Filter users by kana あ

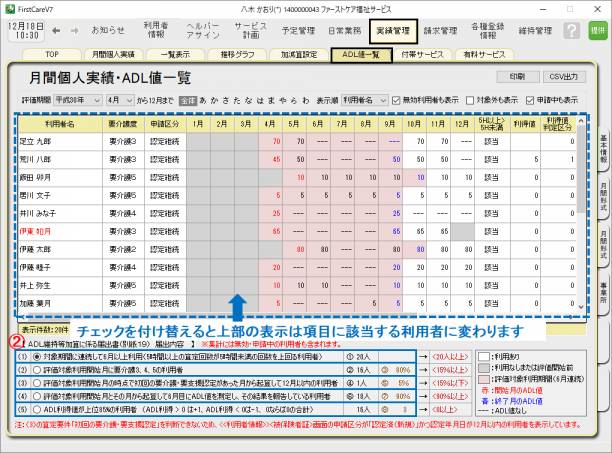coord(204,101)
